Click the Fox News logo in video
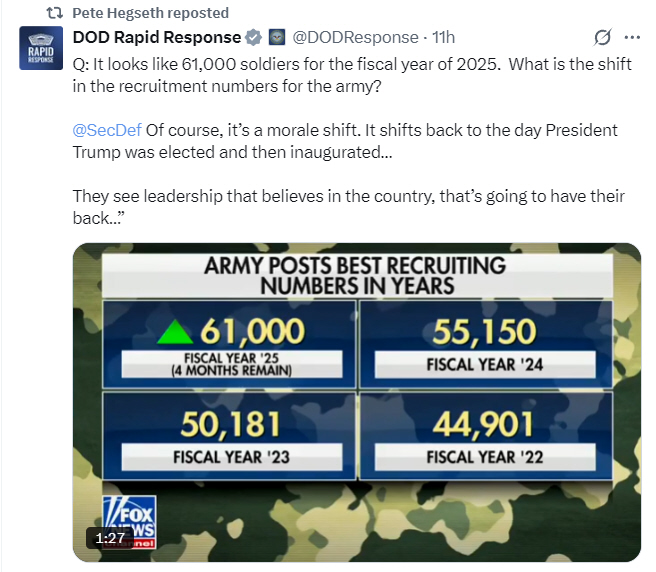The width and height of the screenshot is (656, 572). 130,522
